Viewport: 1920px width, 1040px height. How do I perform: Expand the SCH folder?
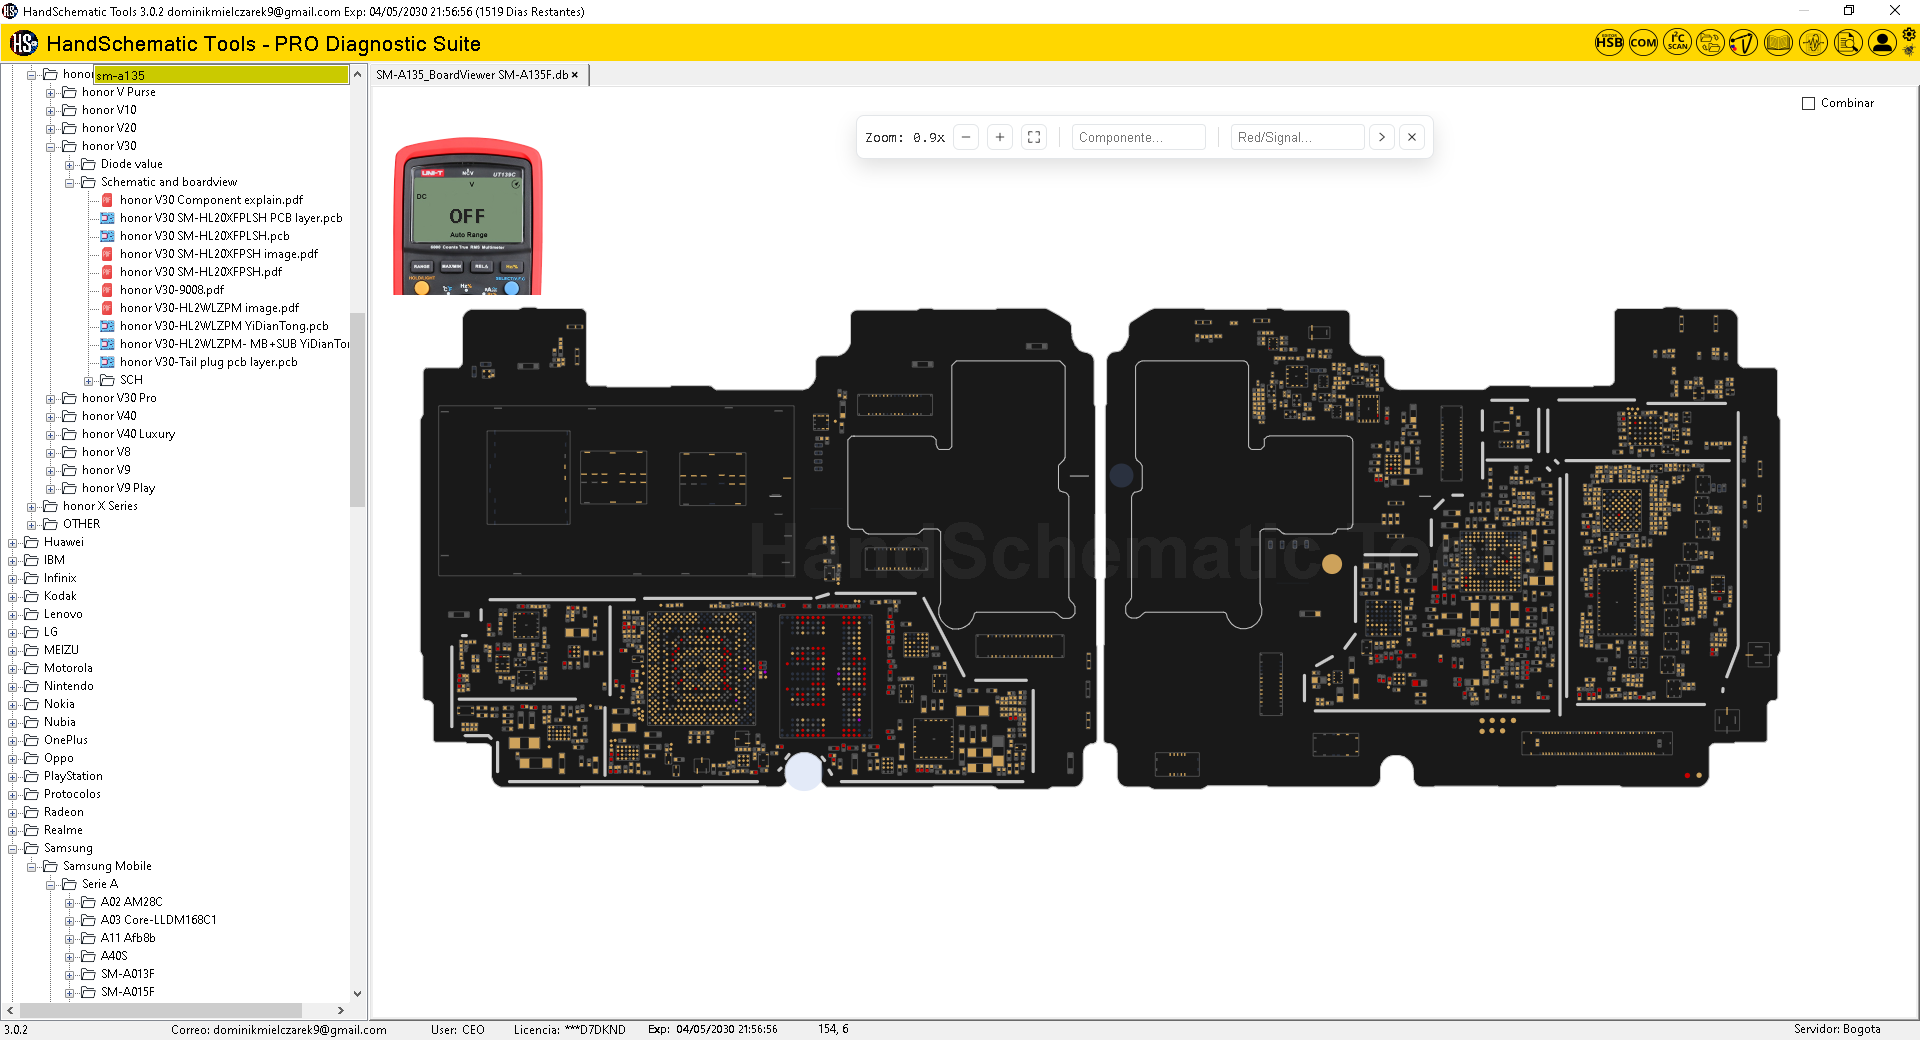(89, 380)
